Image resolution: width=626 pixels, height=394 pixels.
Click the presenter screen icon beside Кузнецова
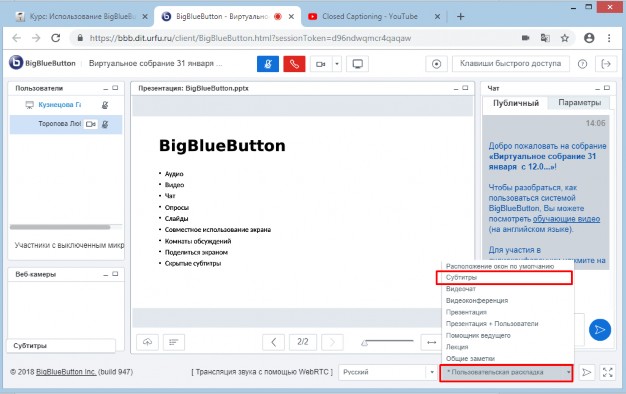tap(30, 105)
